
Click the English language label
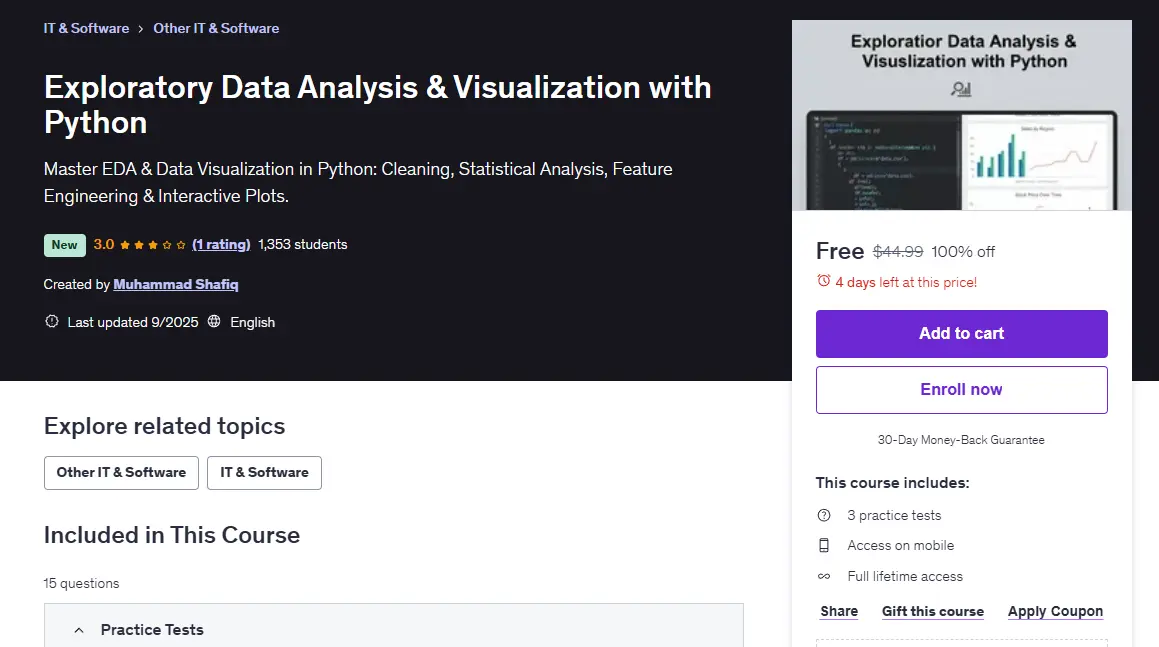[x=252, y=322]
